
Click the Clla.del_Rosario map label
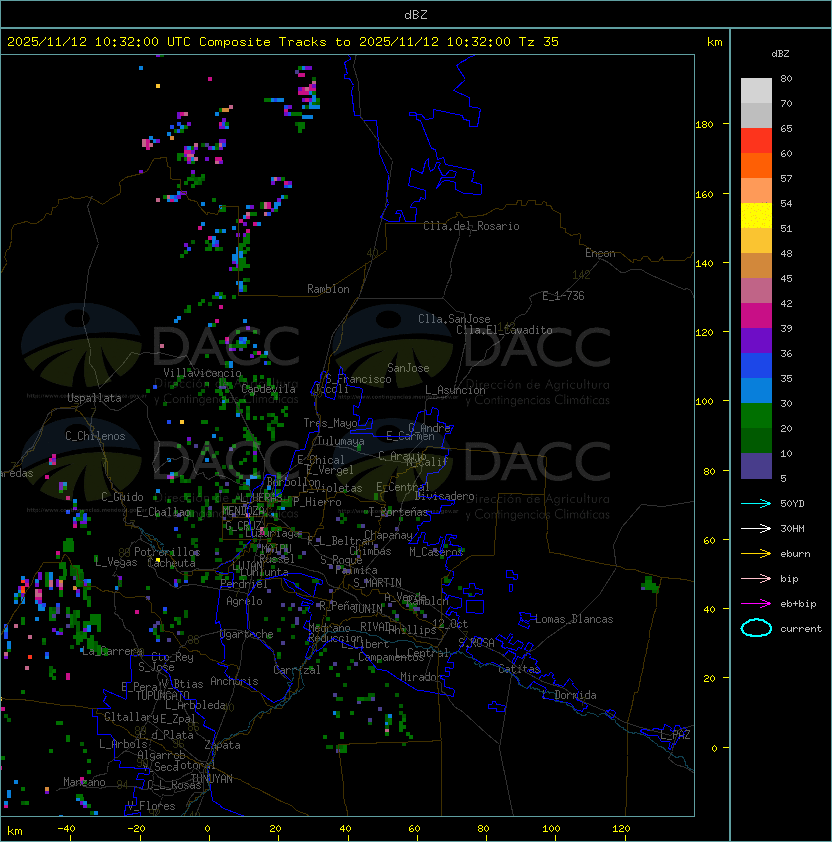click(x=471, y=226)
